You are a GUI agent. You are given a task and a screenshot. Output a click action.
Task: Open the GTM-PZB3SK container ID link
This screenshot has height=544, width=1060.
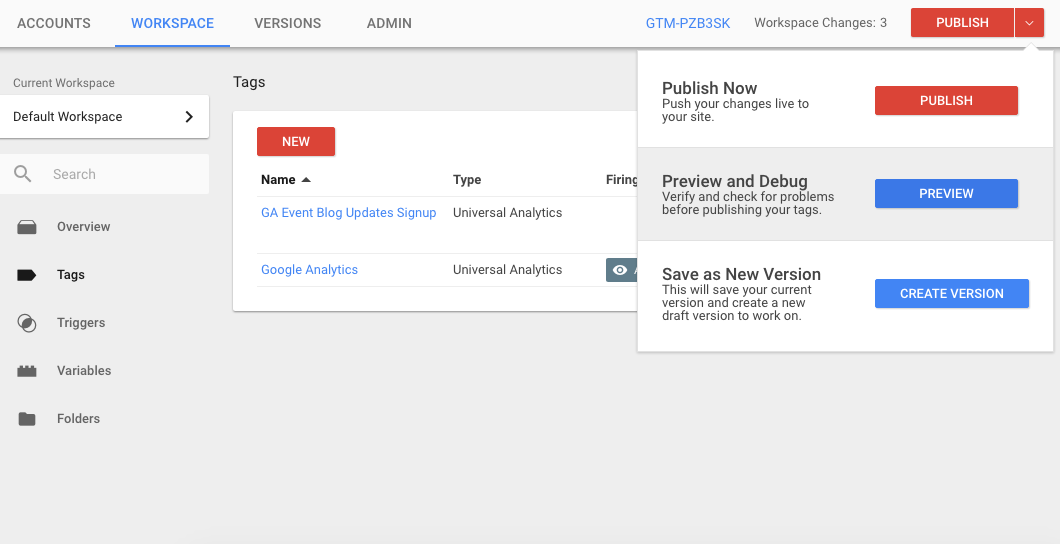688,23
